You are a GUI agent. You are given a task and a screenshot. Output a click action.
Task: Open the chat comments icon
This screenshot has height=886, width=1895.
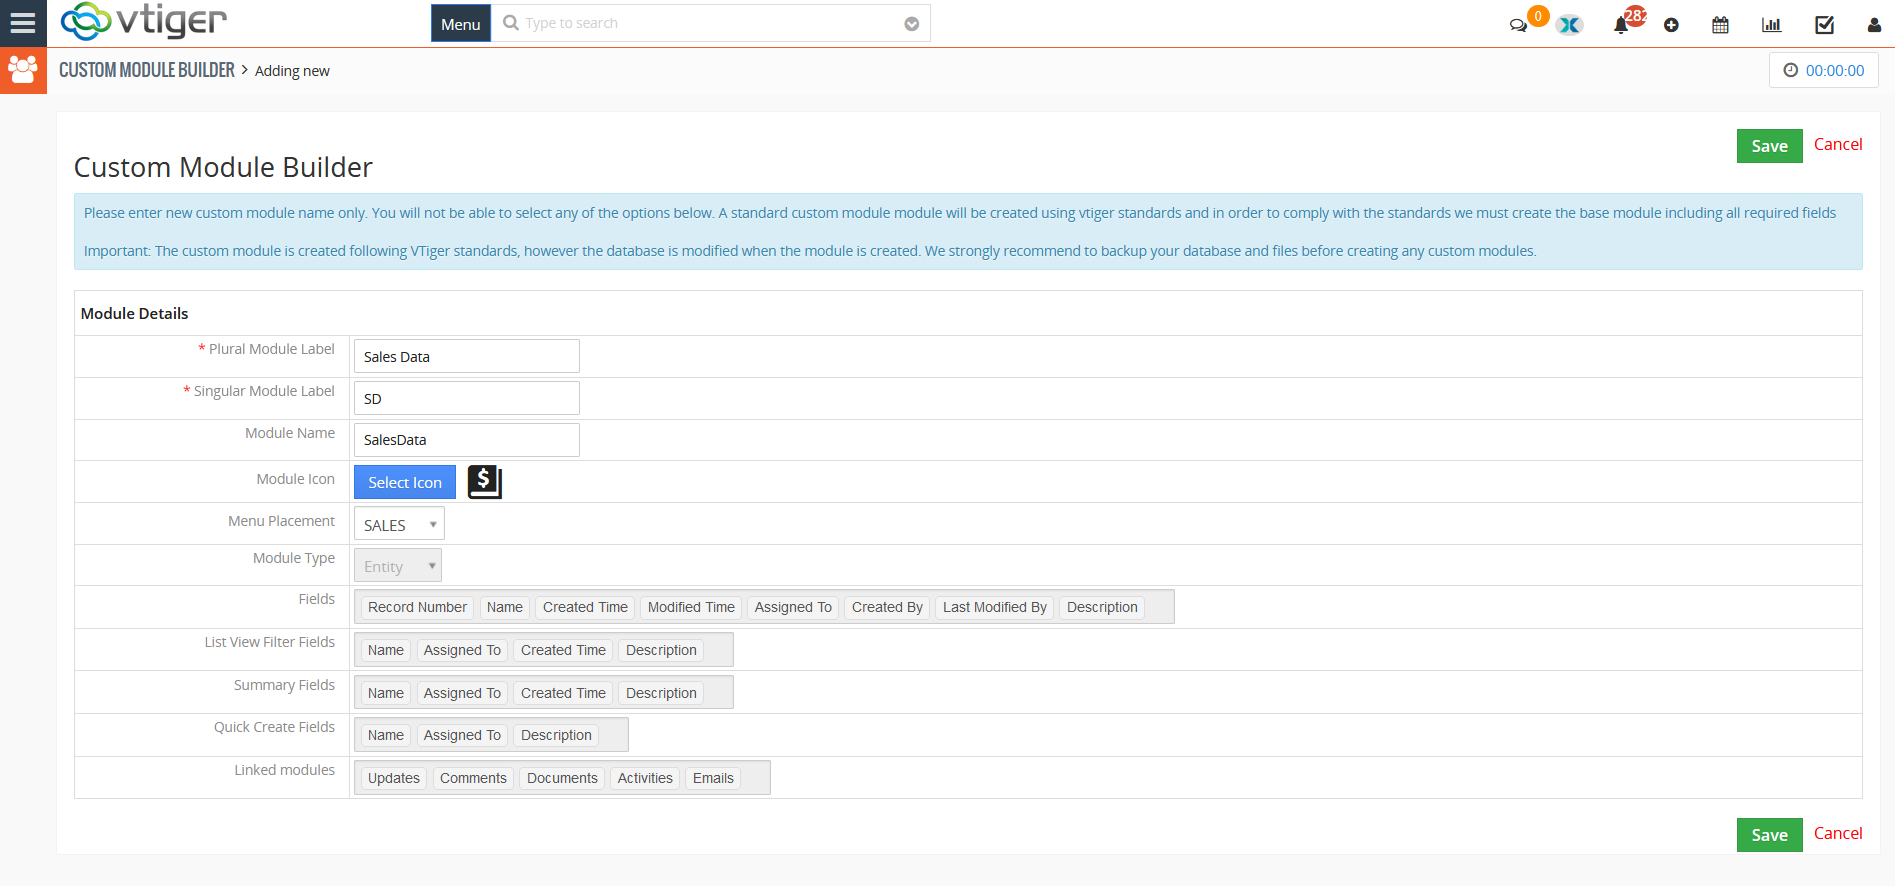pos(1518,25)
